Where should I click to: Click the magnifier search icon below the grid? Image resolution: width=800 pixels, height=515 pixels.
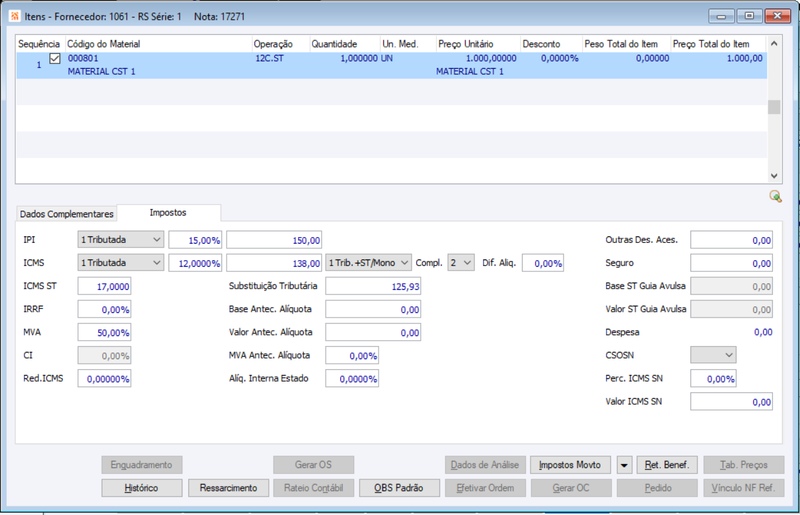tap(775, 197)
